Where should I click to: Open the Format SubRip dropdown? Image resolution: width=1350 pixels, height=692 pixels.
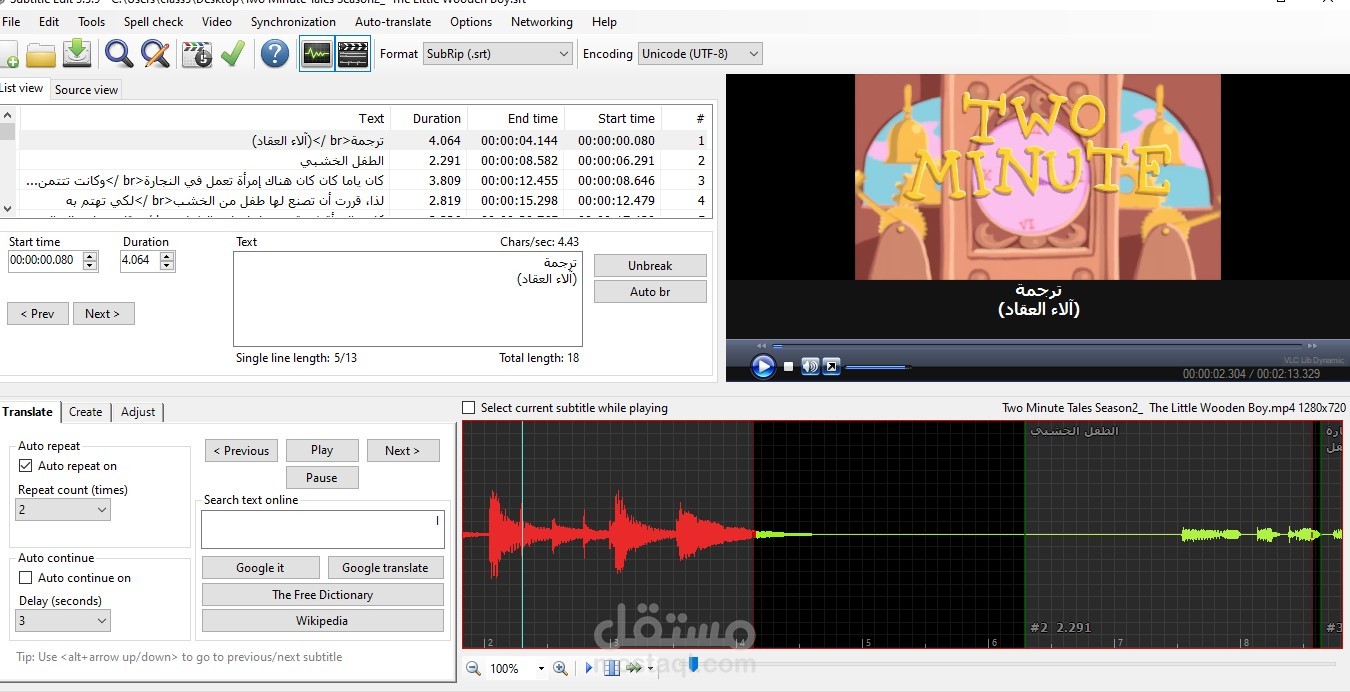coord(498,54)
